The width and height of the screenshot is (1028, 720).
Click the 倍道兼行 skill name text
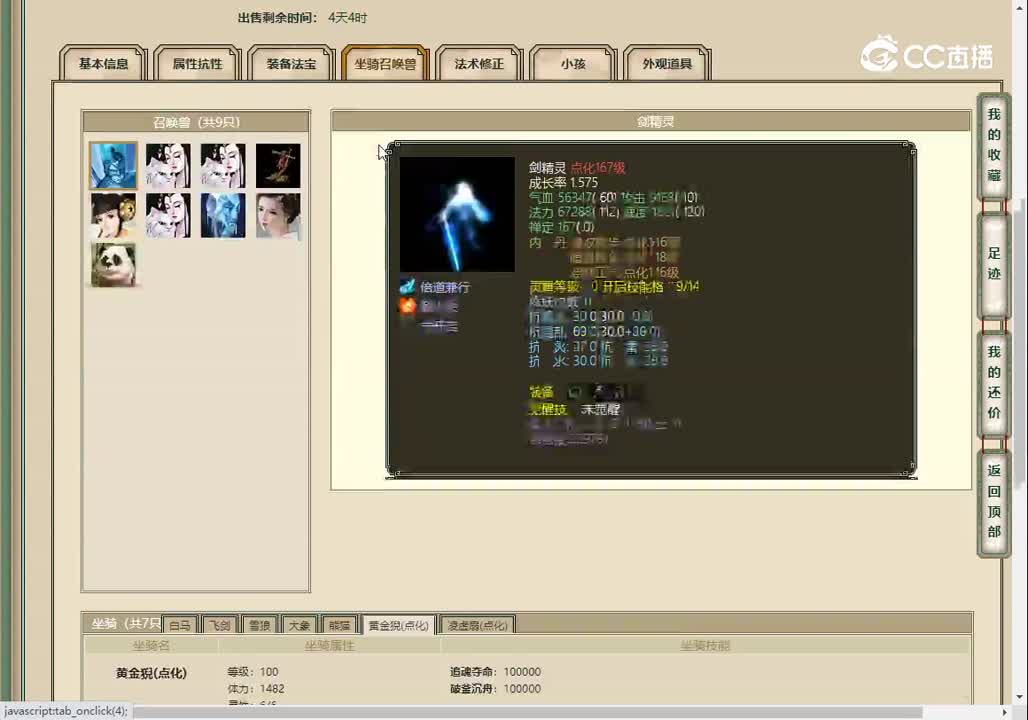coord(445,287)
